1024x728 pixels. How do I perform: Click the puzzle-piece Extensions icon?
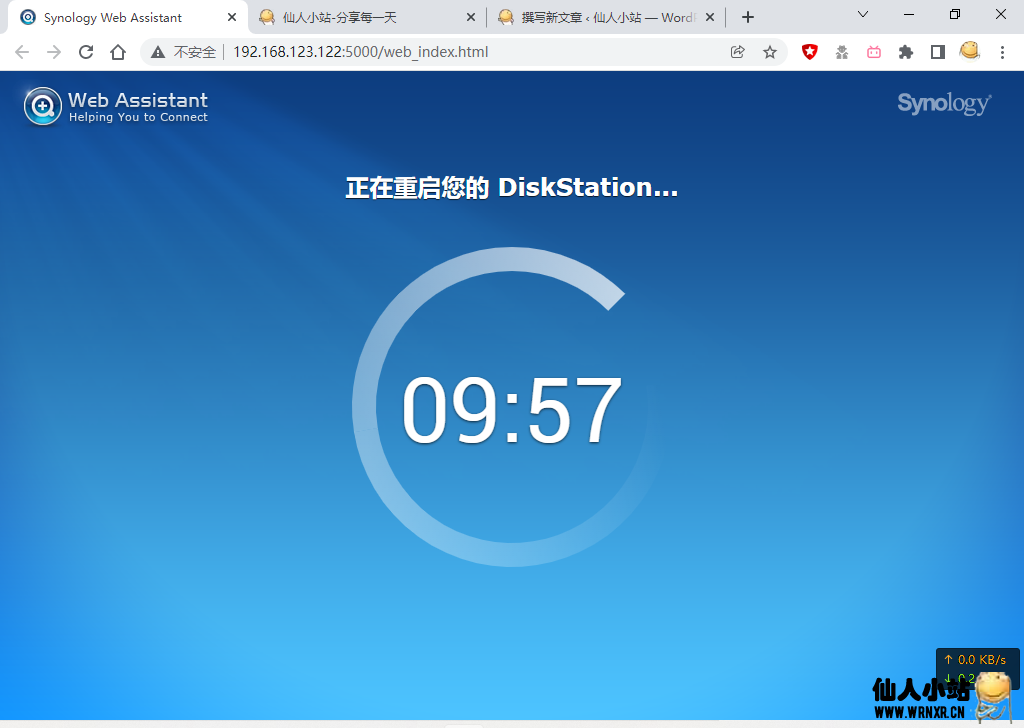pos(905,52)
